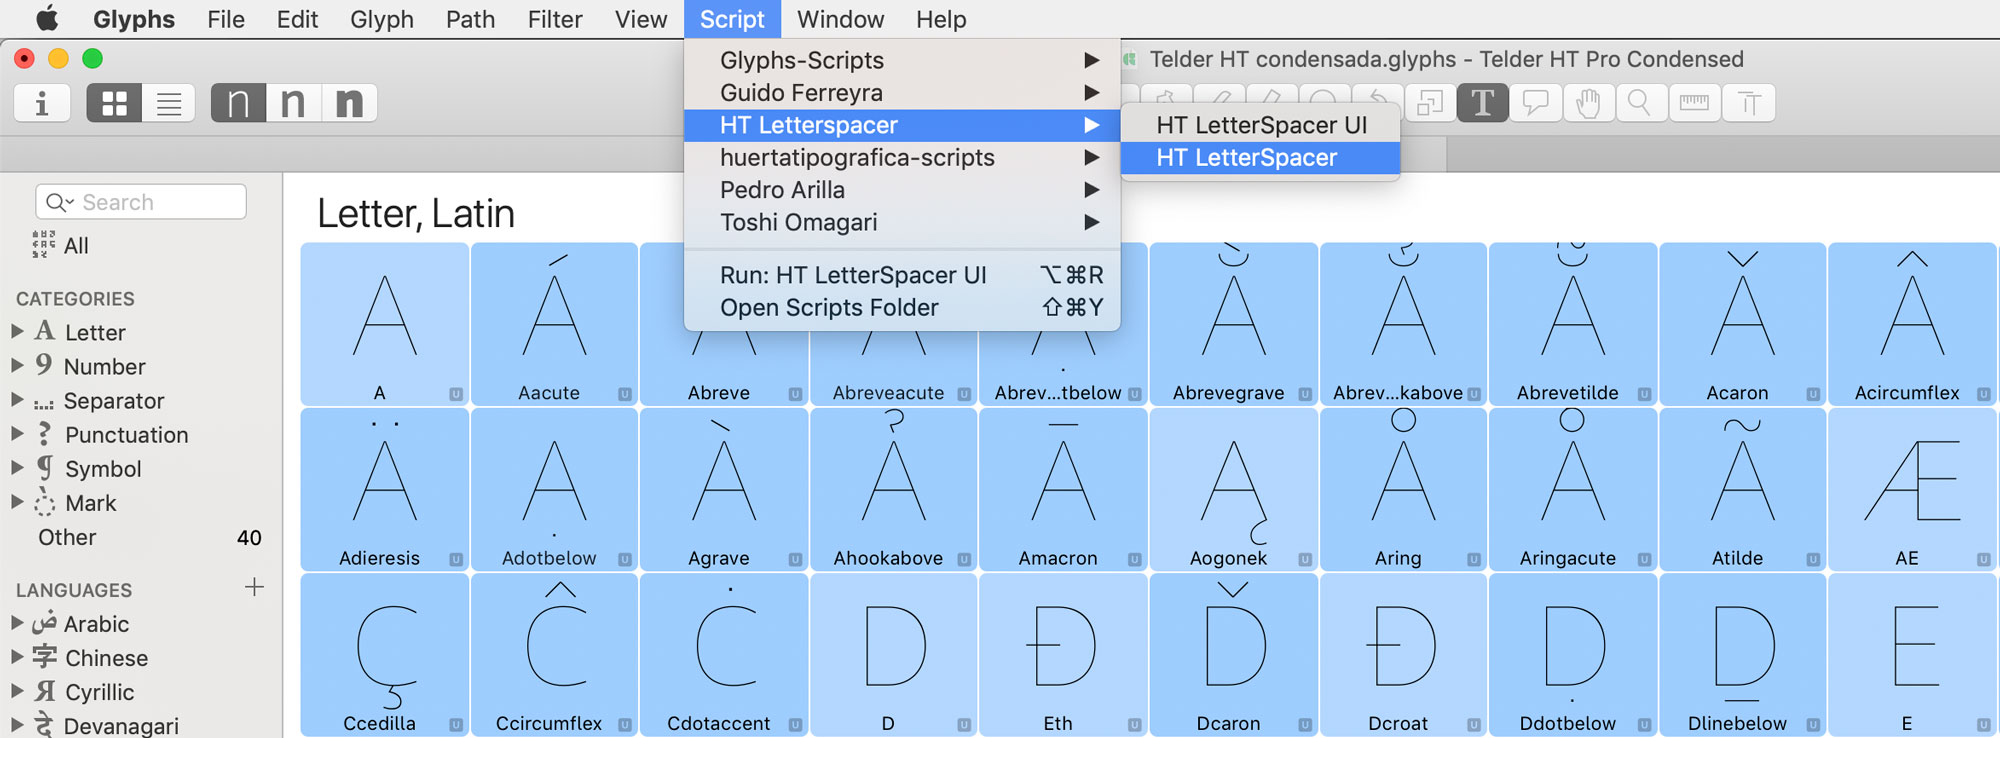
Task: Click the unicode badge on glyph Ddotbelow
Action: point(1644,725)
